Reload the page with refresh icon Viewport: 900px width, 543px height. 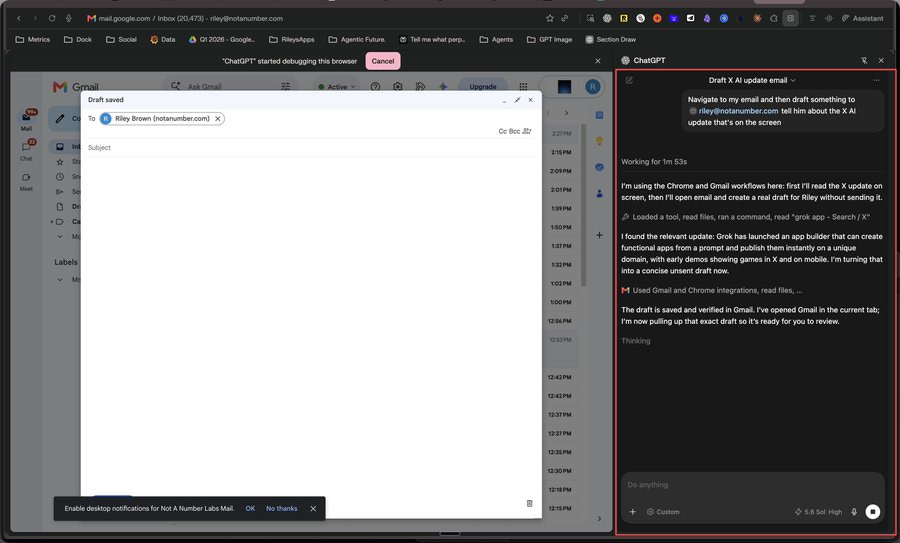point(52,18)
